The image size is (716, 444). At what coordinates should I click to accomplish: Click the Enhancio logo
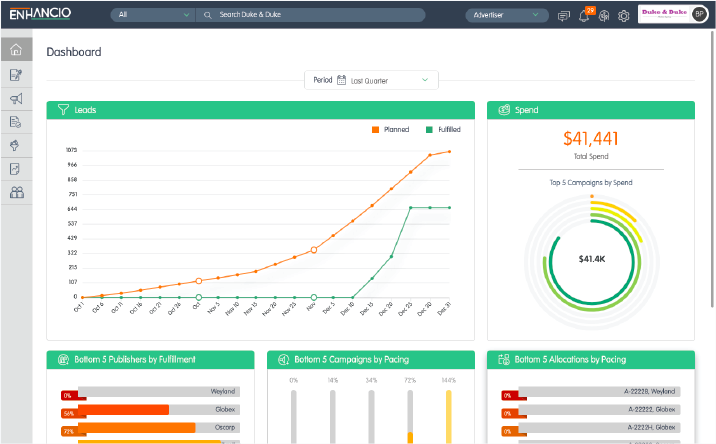(40, 13)
